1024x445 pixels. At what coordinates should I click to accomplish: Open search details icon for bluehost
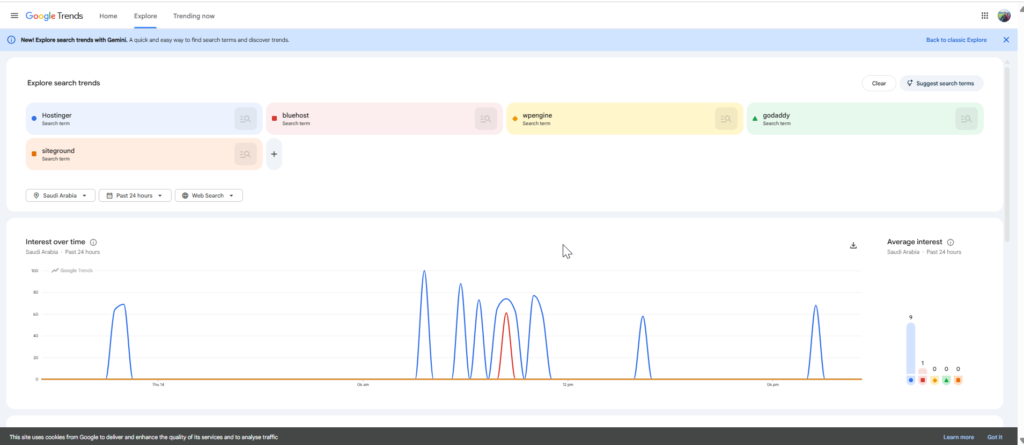click(486, 119)
